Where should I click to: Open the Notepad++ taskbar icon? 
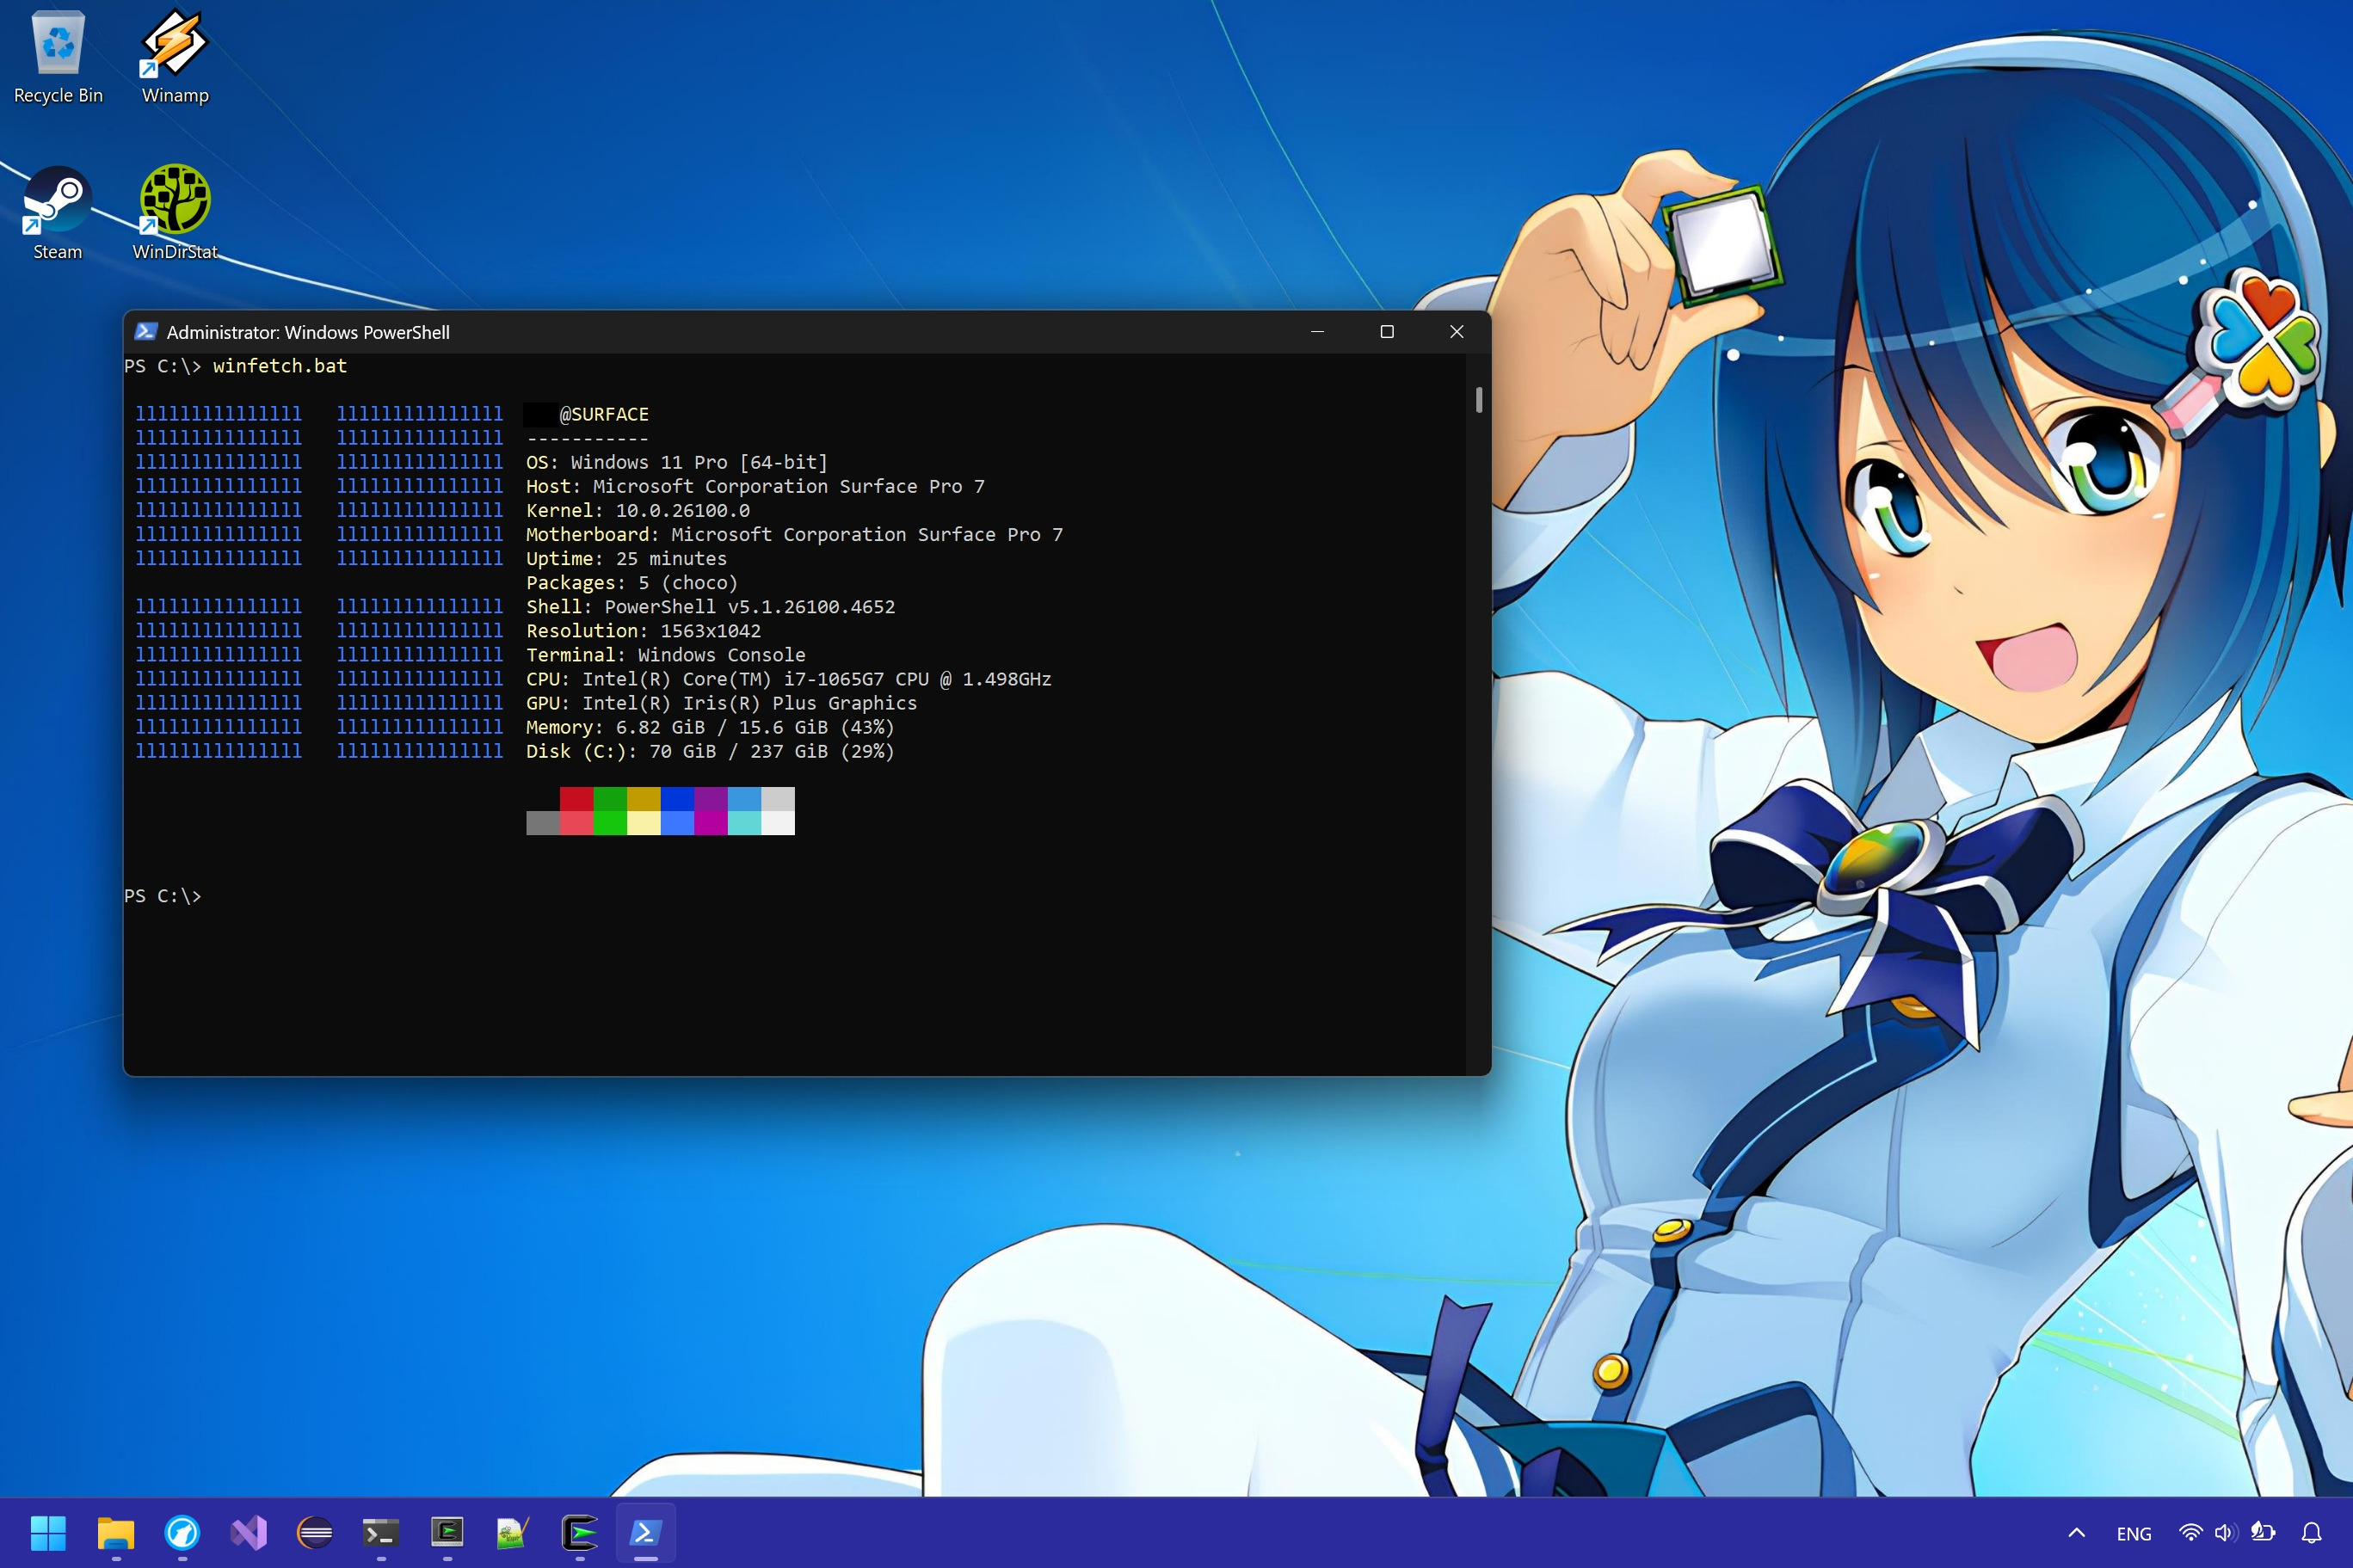click(513, 1532)
